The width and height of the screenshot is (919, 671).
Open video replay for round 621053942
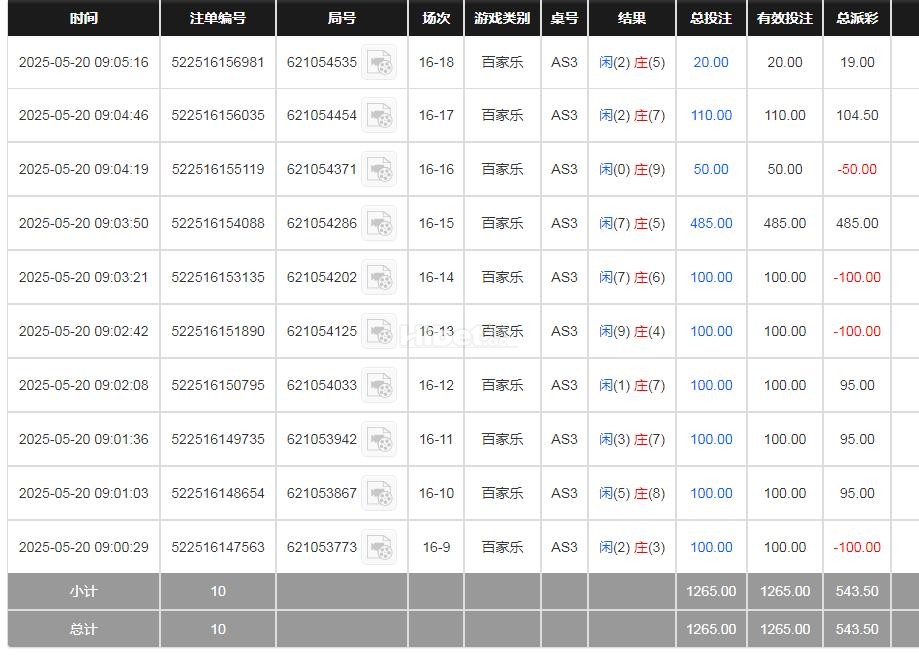pos(379,440)
